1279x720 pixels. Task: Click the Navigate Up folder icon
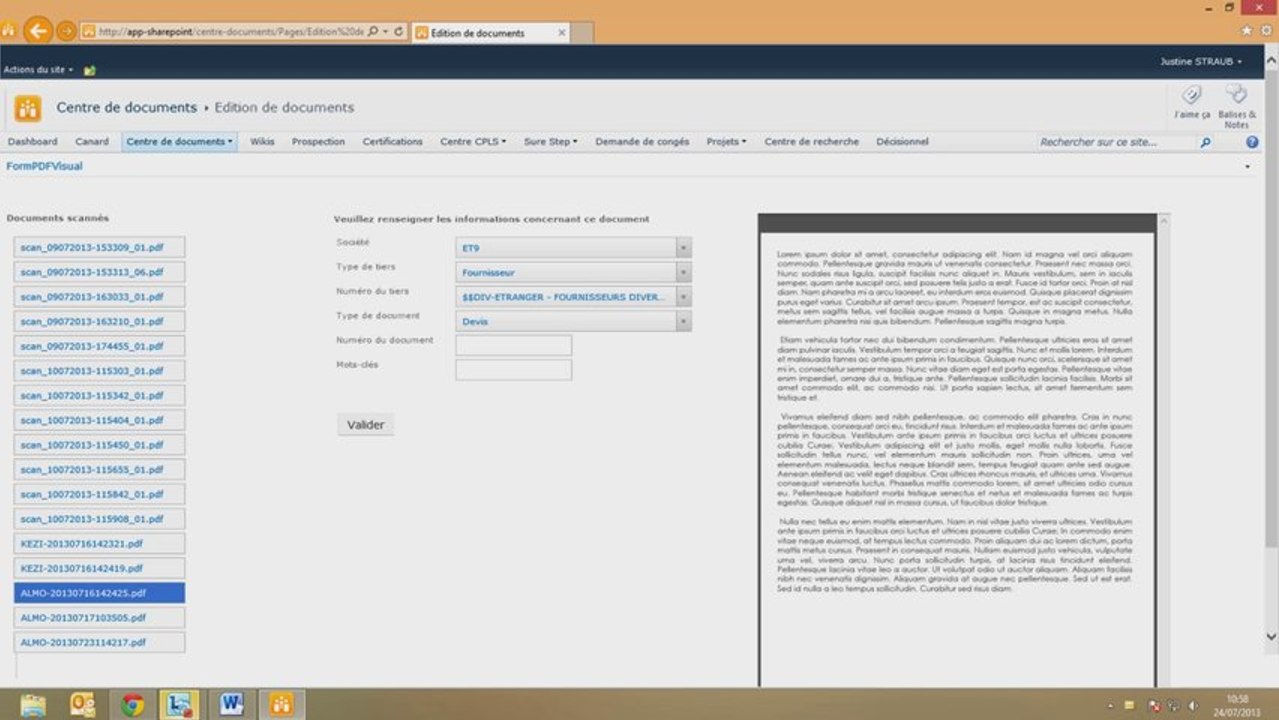coord(90,70)
